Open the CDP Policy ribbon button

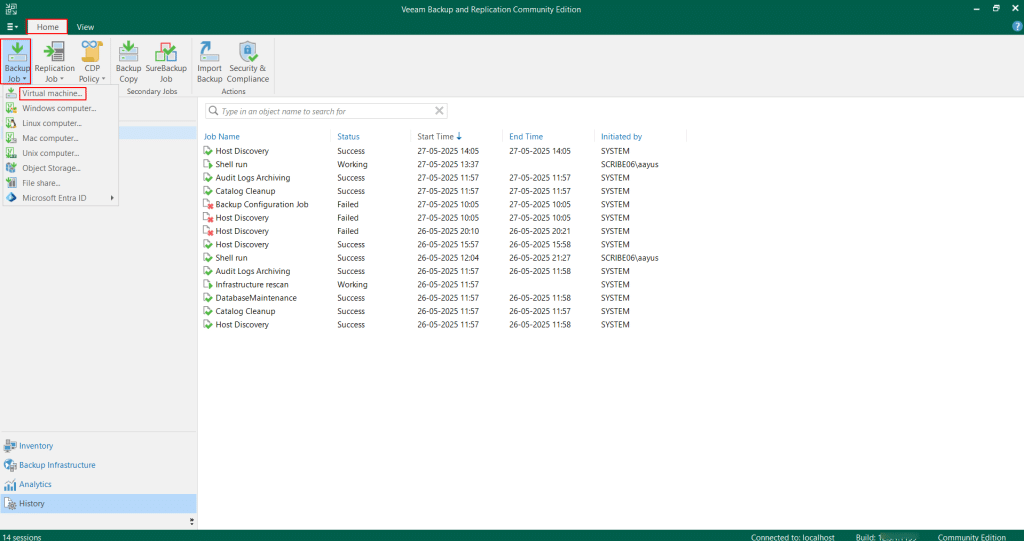click(x=92, y=62)
